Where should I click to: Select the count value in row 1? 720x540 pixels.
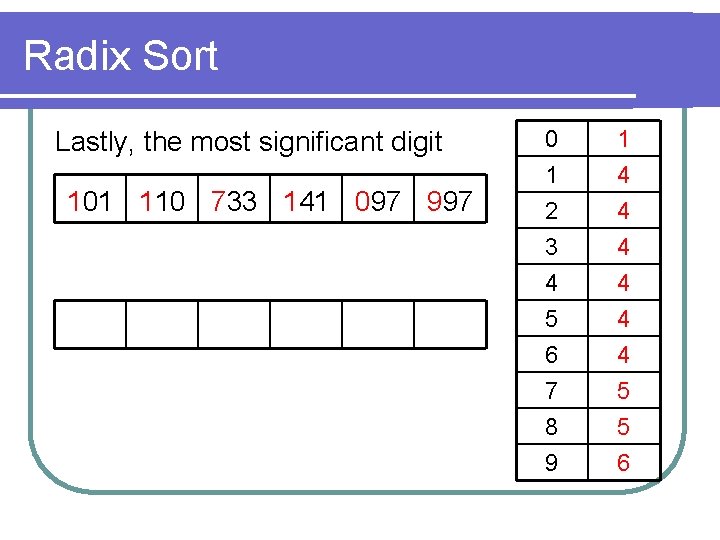pos(624,174)
